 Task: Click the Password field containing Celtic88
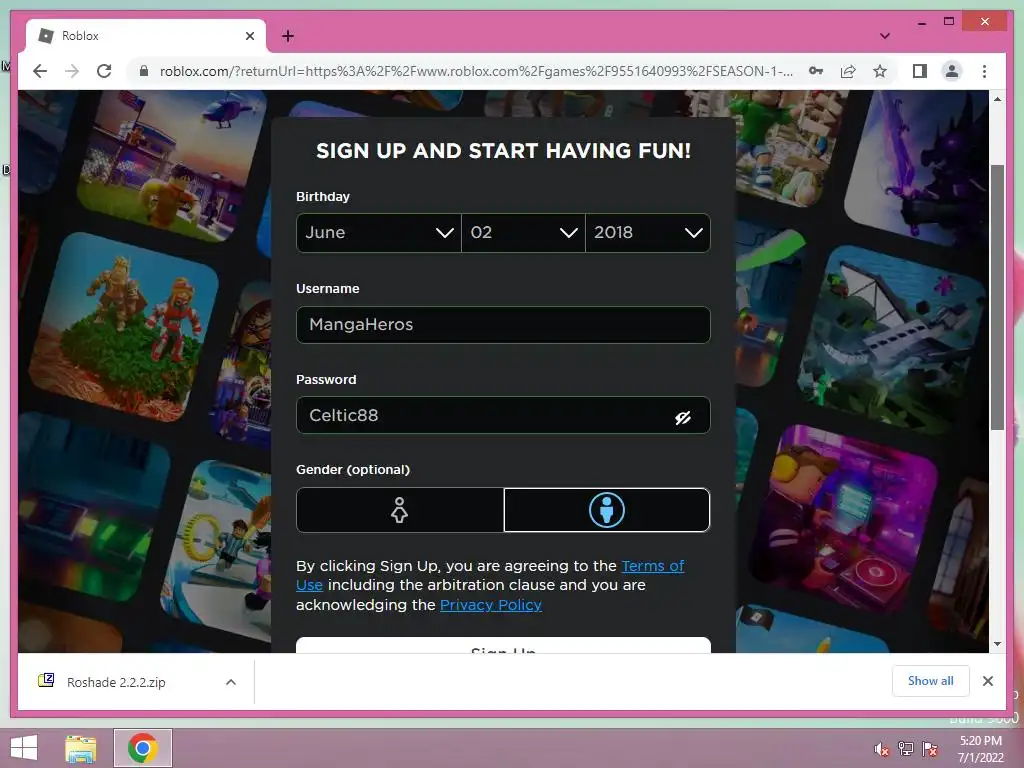pyautogui.click(x=503, y=415)
